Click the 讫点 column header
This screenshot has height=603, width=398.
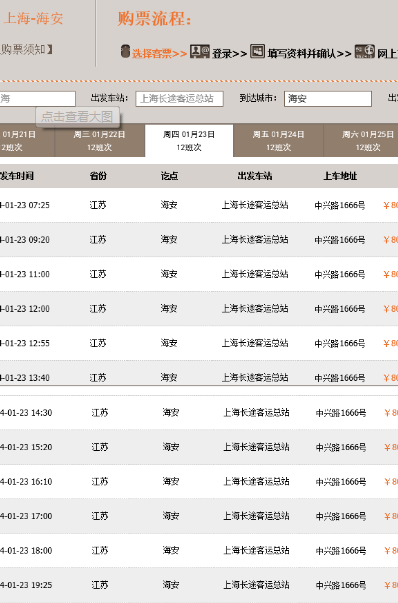click(x=169, y=176)
